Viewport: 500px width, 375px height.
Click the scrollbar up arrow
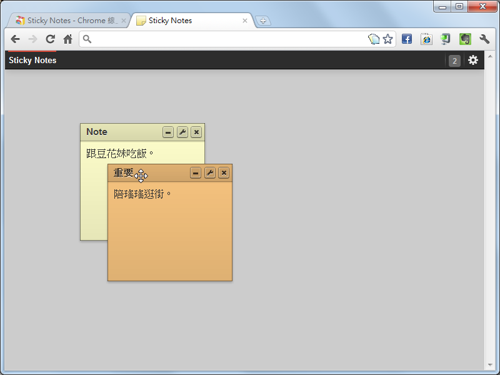pyautogui.click(x=490, y=57)
